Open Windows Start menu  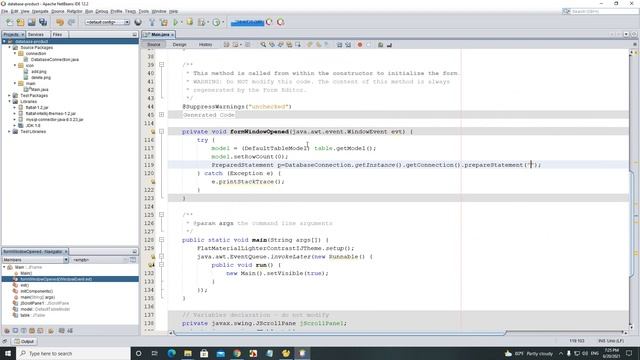(x=8, y=353)
